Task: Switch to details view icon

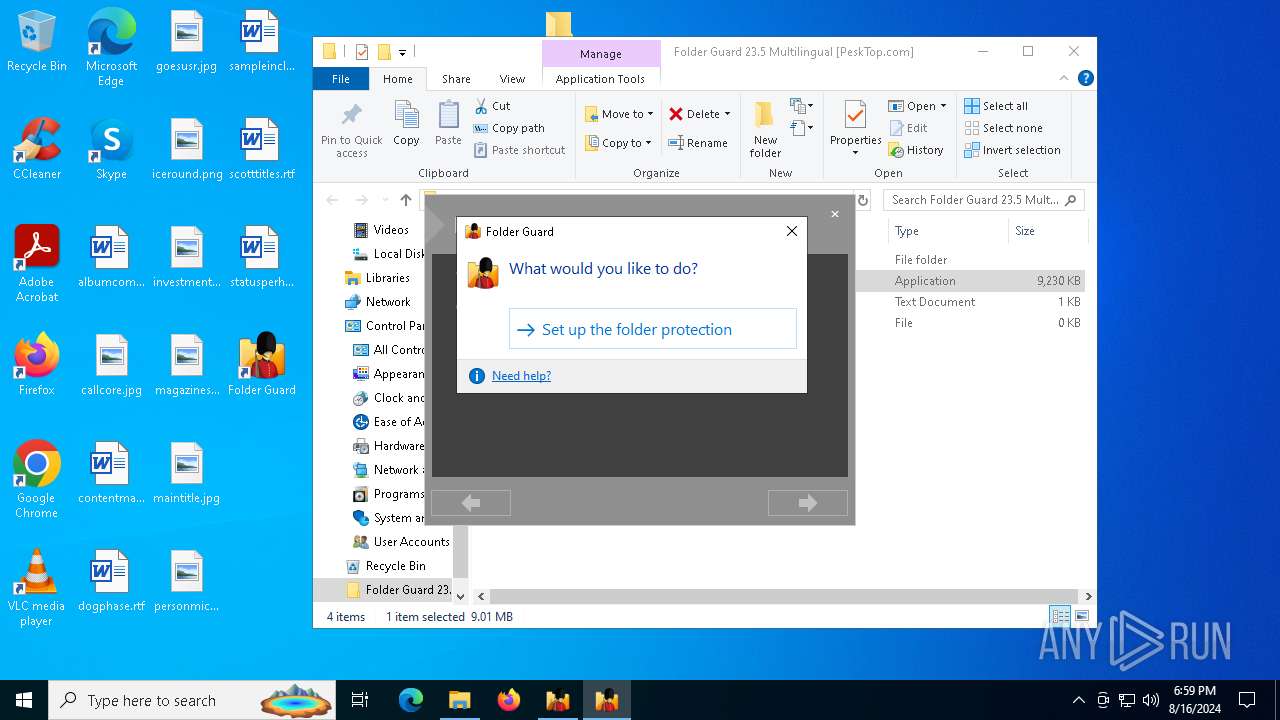Action: point(1059,616)
